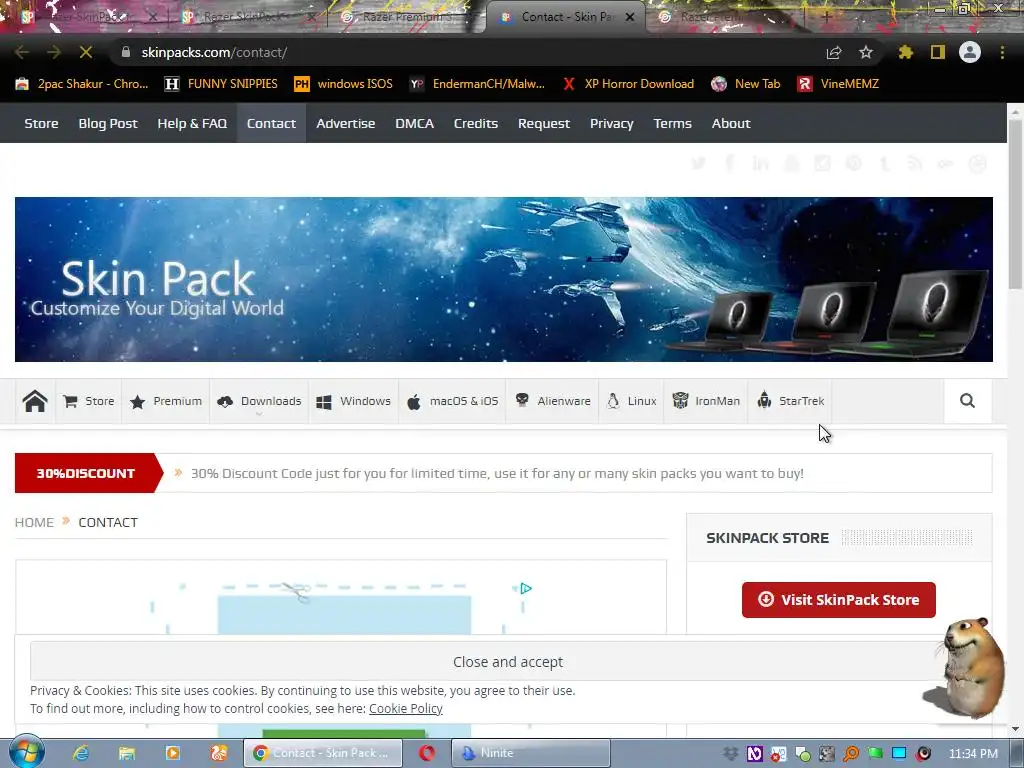Open Help & FAQ in the top menu
Viewport: 1024px width, 768px height.
192,123
